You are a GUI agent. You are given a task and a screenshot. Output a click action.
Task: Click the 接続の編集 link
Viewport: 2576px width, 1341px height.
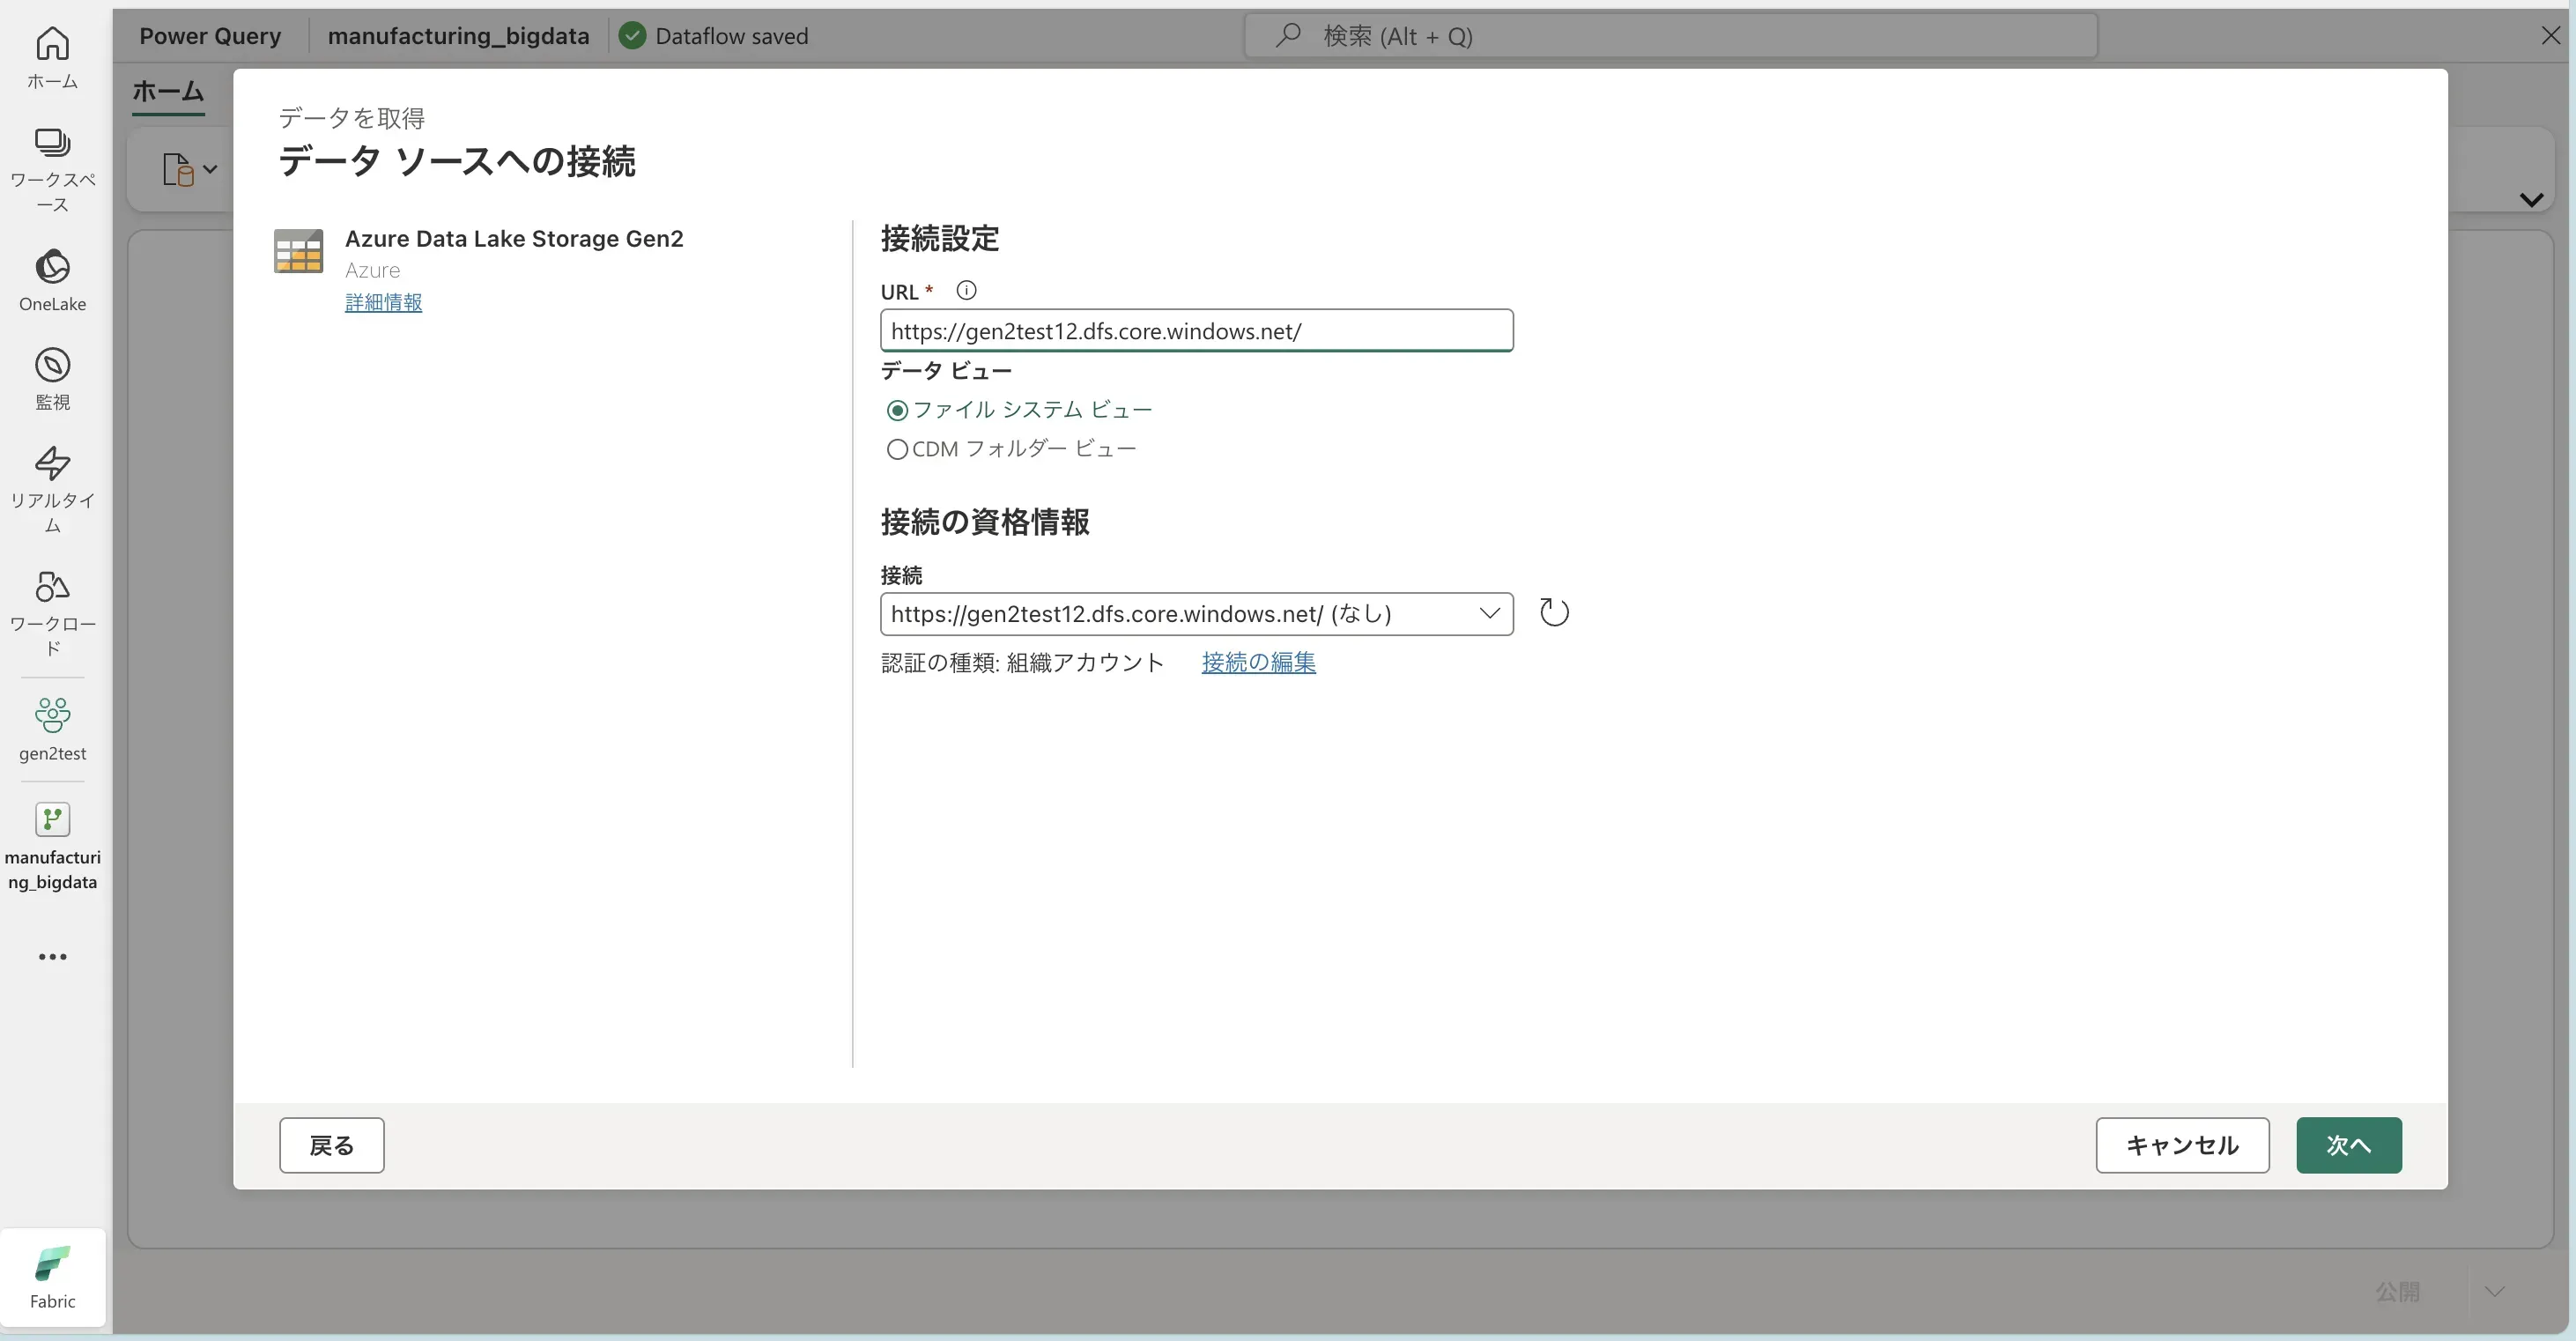[x=1258, y=662]
